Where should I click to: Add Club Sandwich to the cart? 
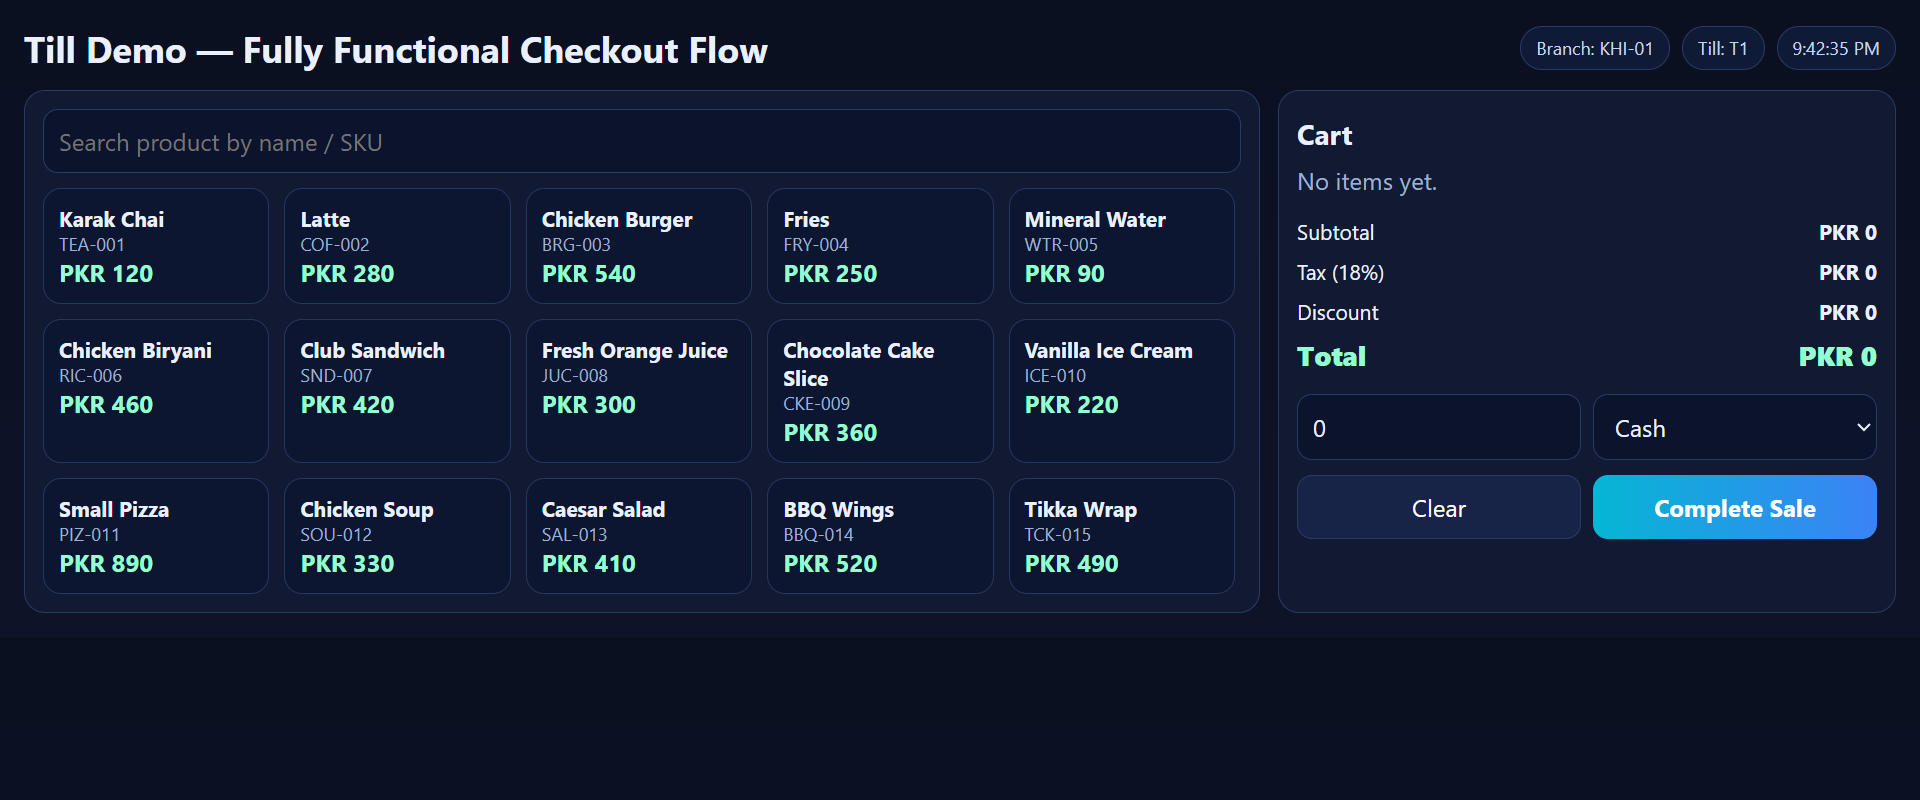point(397,390)
